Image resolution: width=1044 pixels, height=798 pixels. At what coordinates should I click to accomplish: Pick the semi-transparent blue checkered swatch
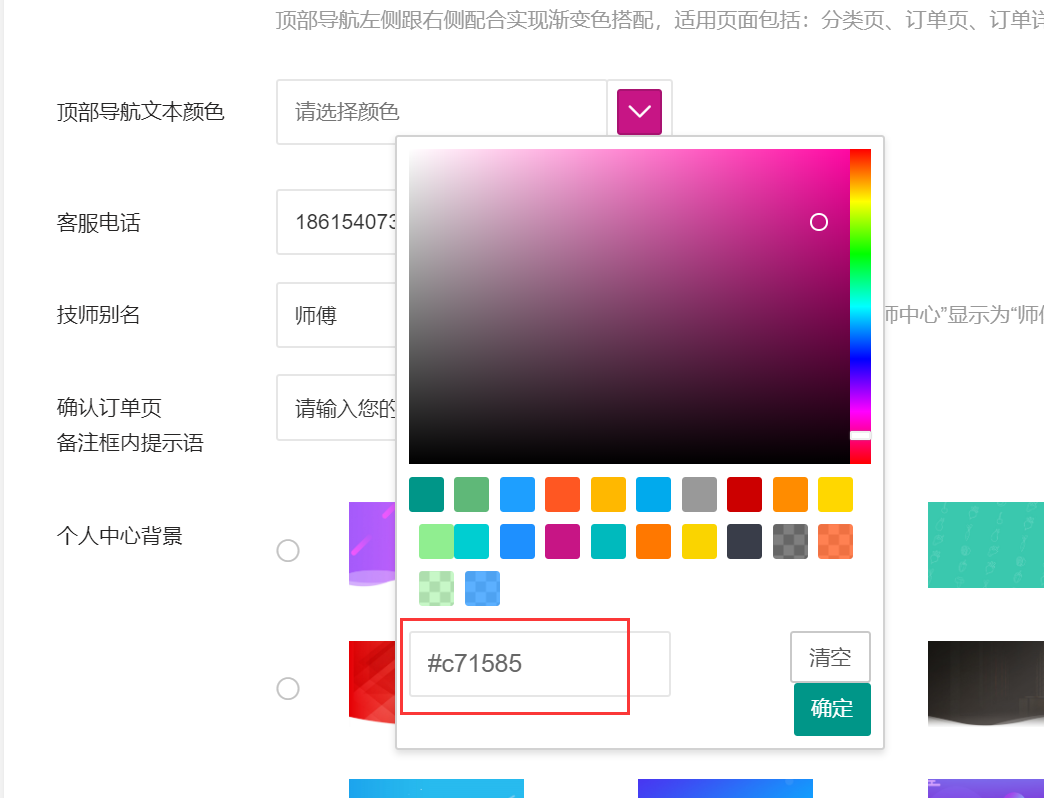pyautogui.click(x=482, y=588)
